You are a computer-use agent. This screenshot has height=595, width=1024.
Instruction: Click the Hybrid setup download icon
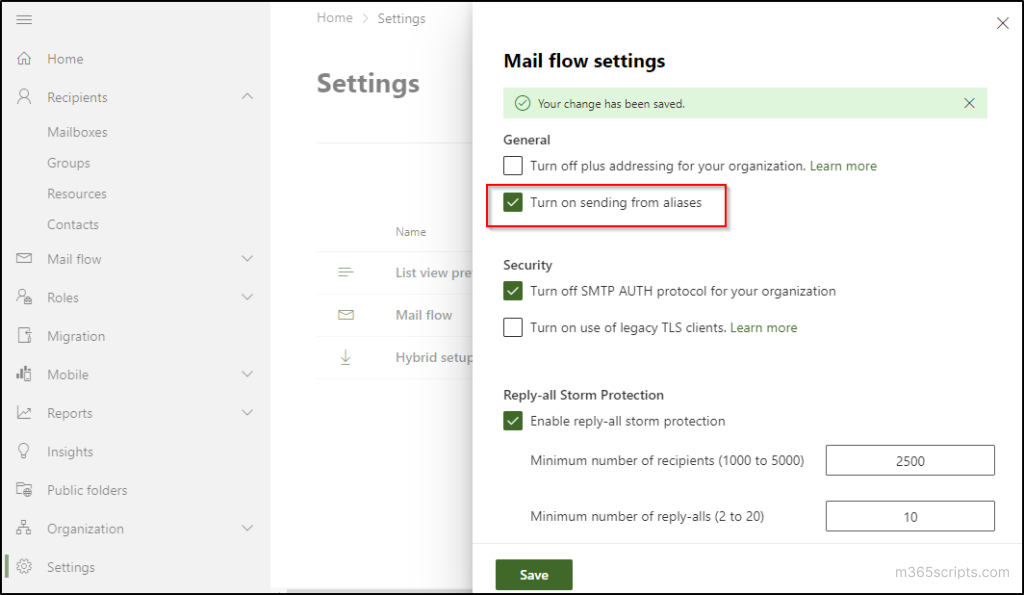tap(346, 357)
